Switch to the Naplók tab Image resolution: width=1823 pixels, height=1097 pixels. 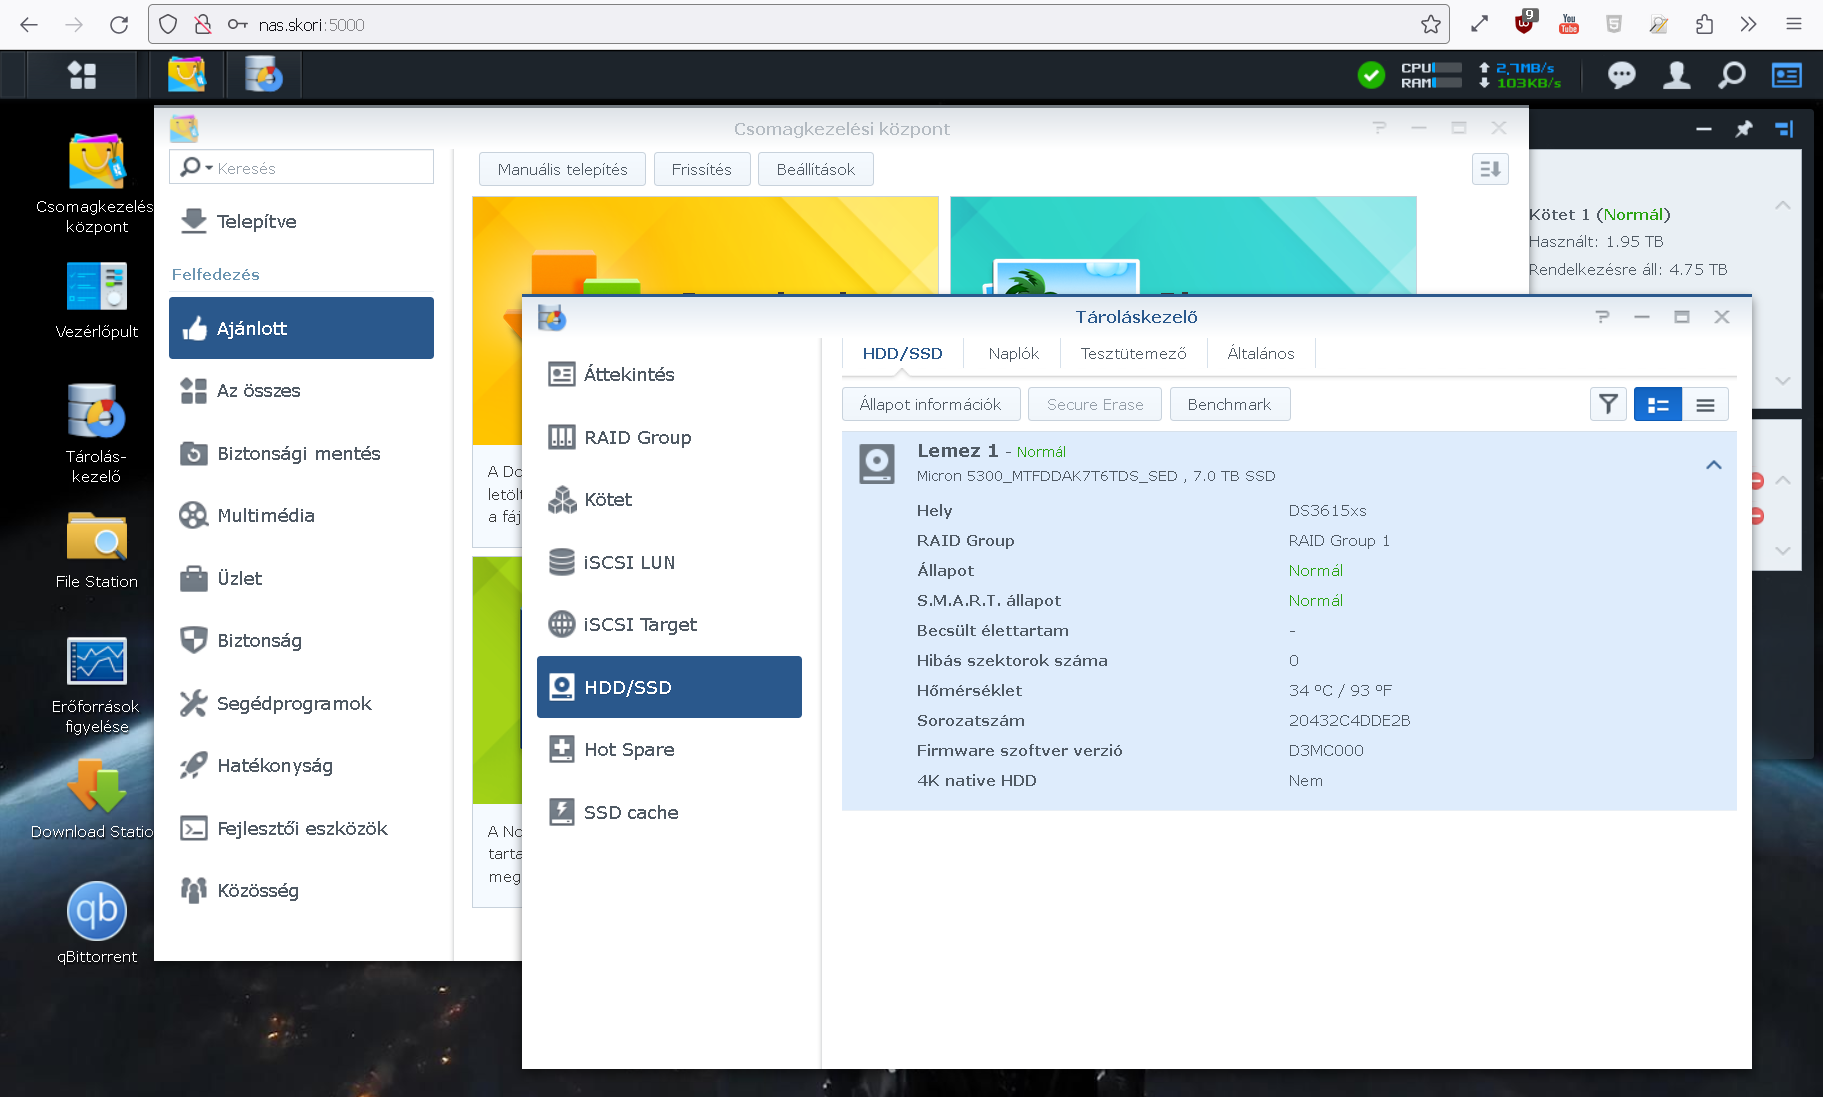click(1013, 353)
